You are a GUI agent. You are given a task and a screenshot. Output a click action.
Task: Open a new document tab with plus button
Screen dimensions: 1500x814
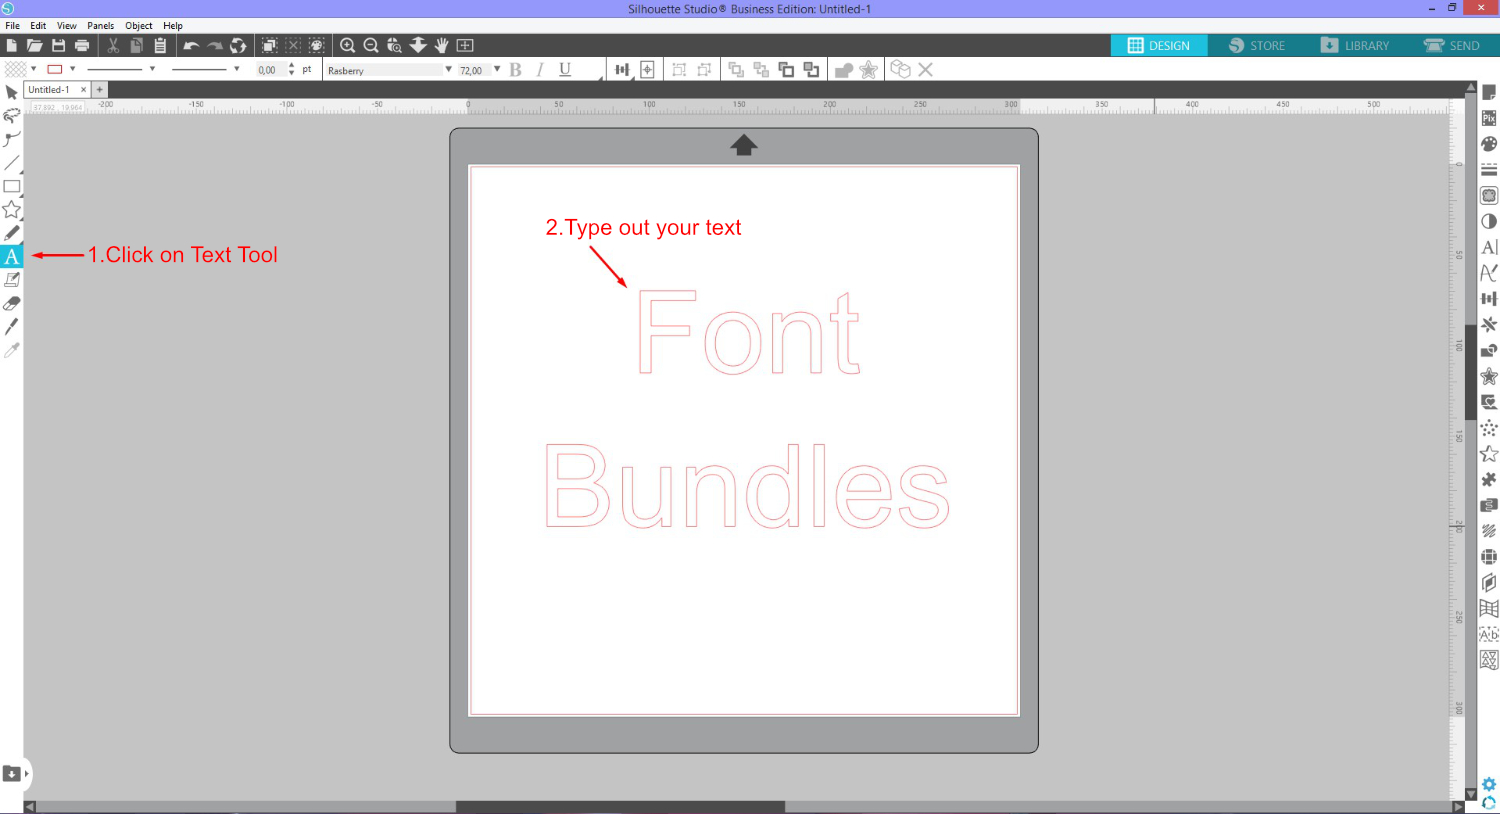[99, 89]
